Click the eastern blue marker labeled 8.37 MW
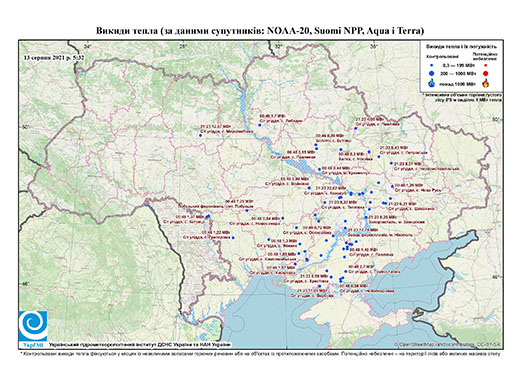This screenshot has width=520, height=368. (391, 163)
